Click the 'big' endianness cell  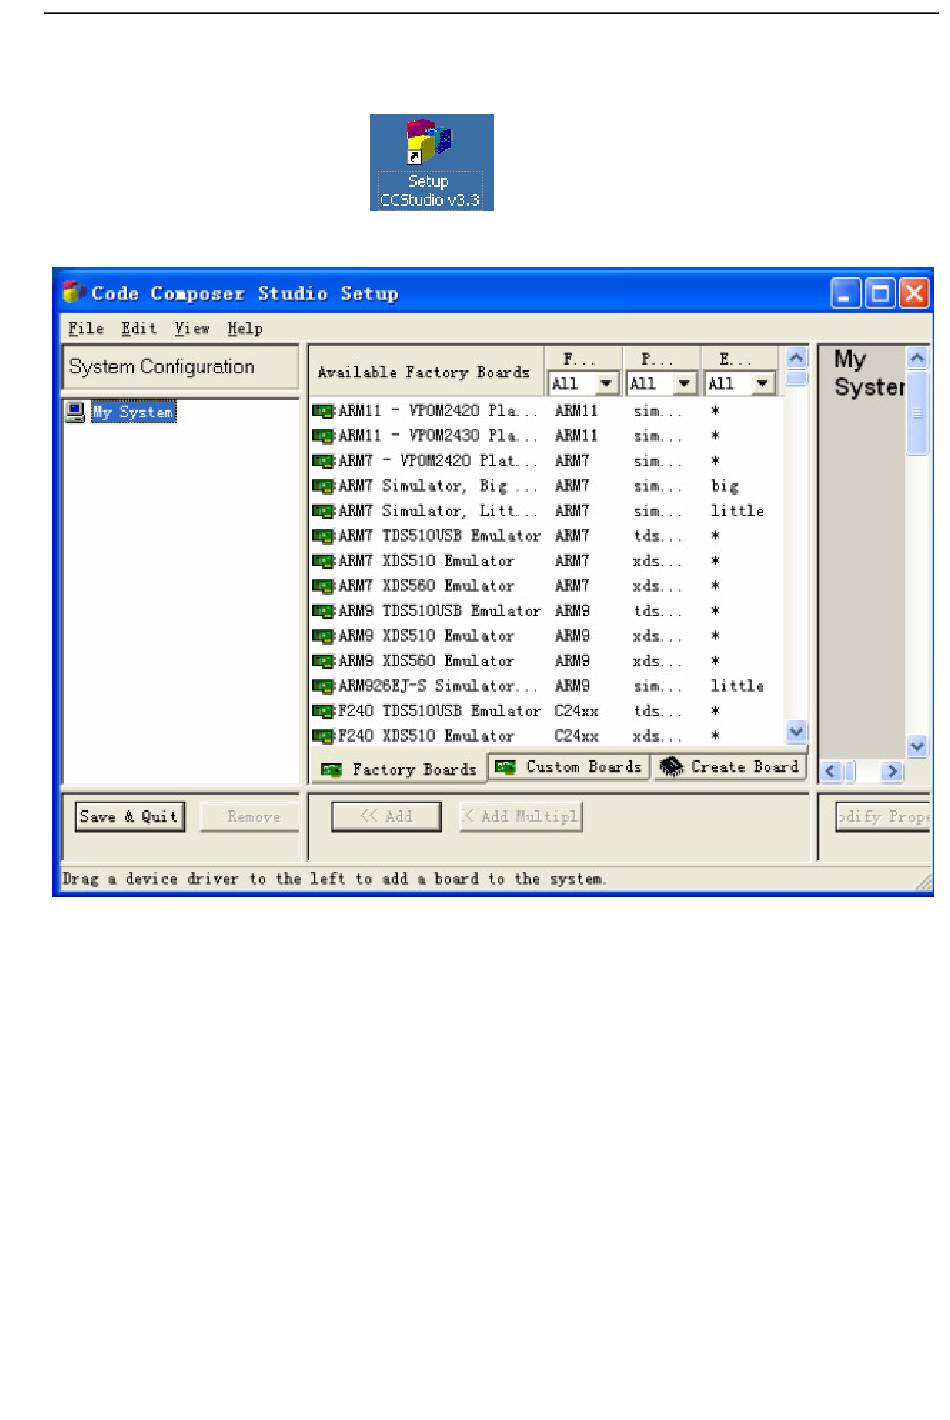[x=725, y=486]
